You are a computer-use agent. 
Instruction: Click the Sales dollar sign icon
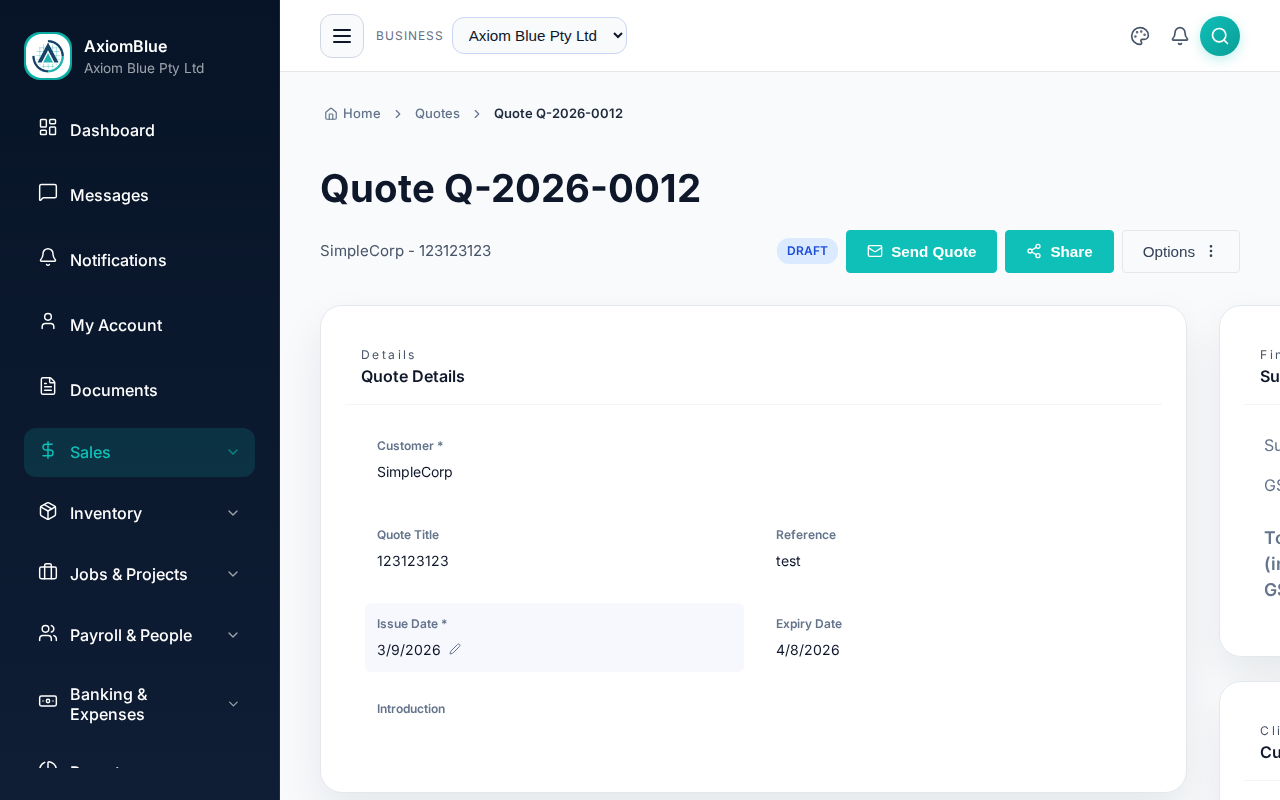48,450
